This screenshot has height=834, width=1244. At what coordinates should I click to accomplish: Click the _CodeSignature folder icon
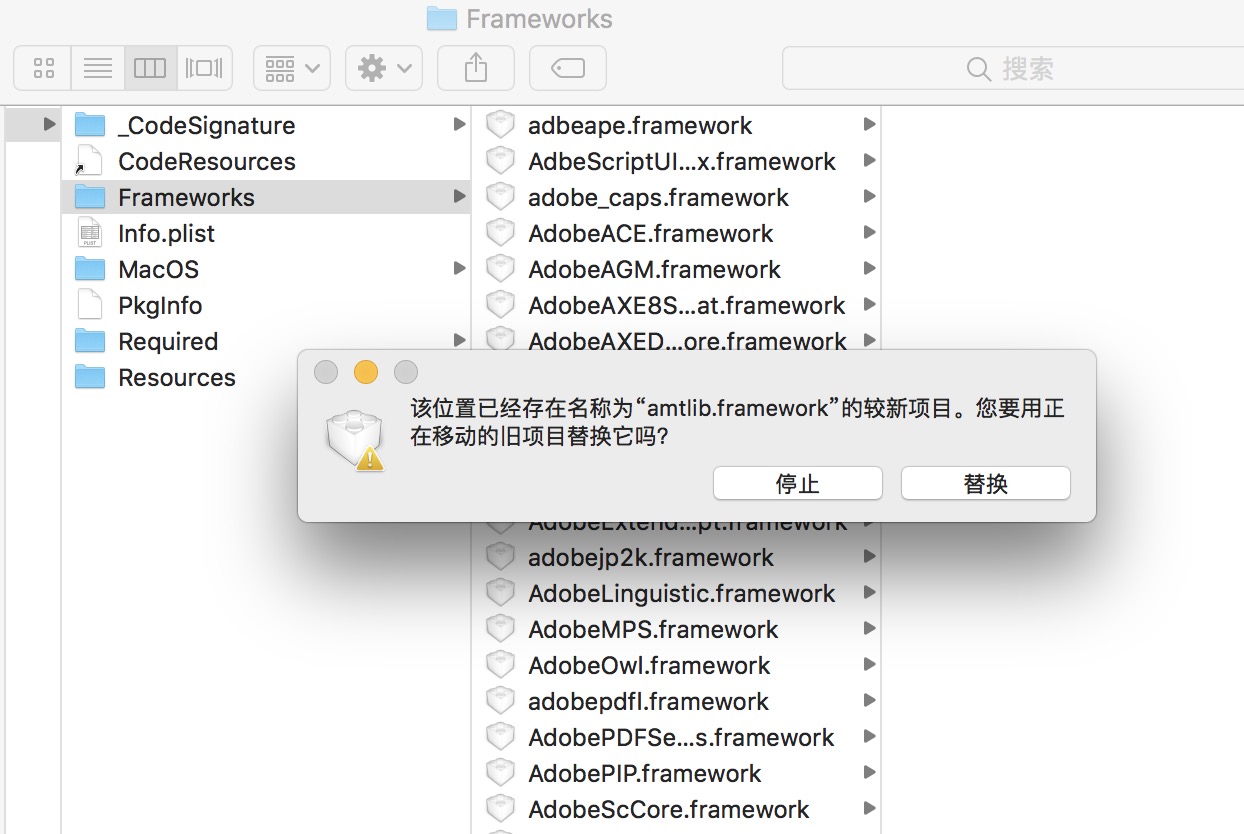90,125
